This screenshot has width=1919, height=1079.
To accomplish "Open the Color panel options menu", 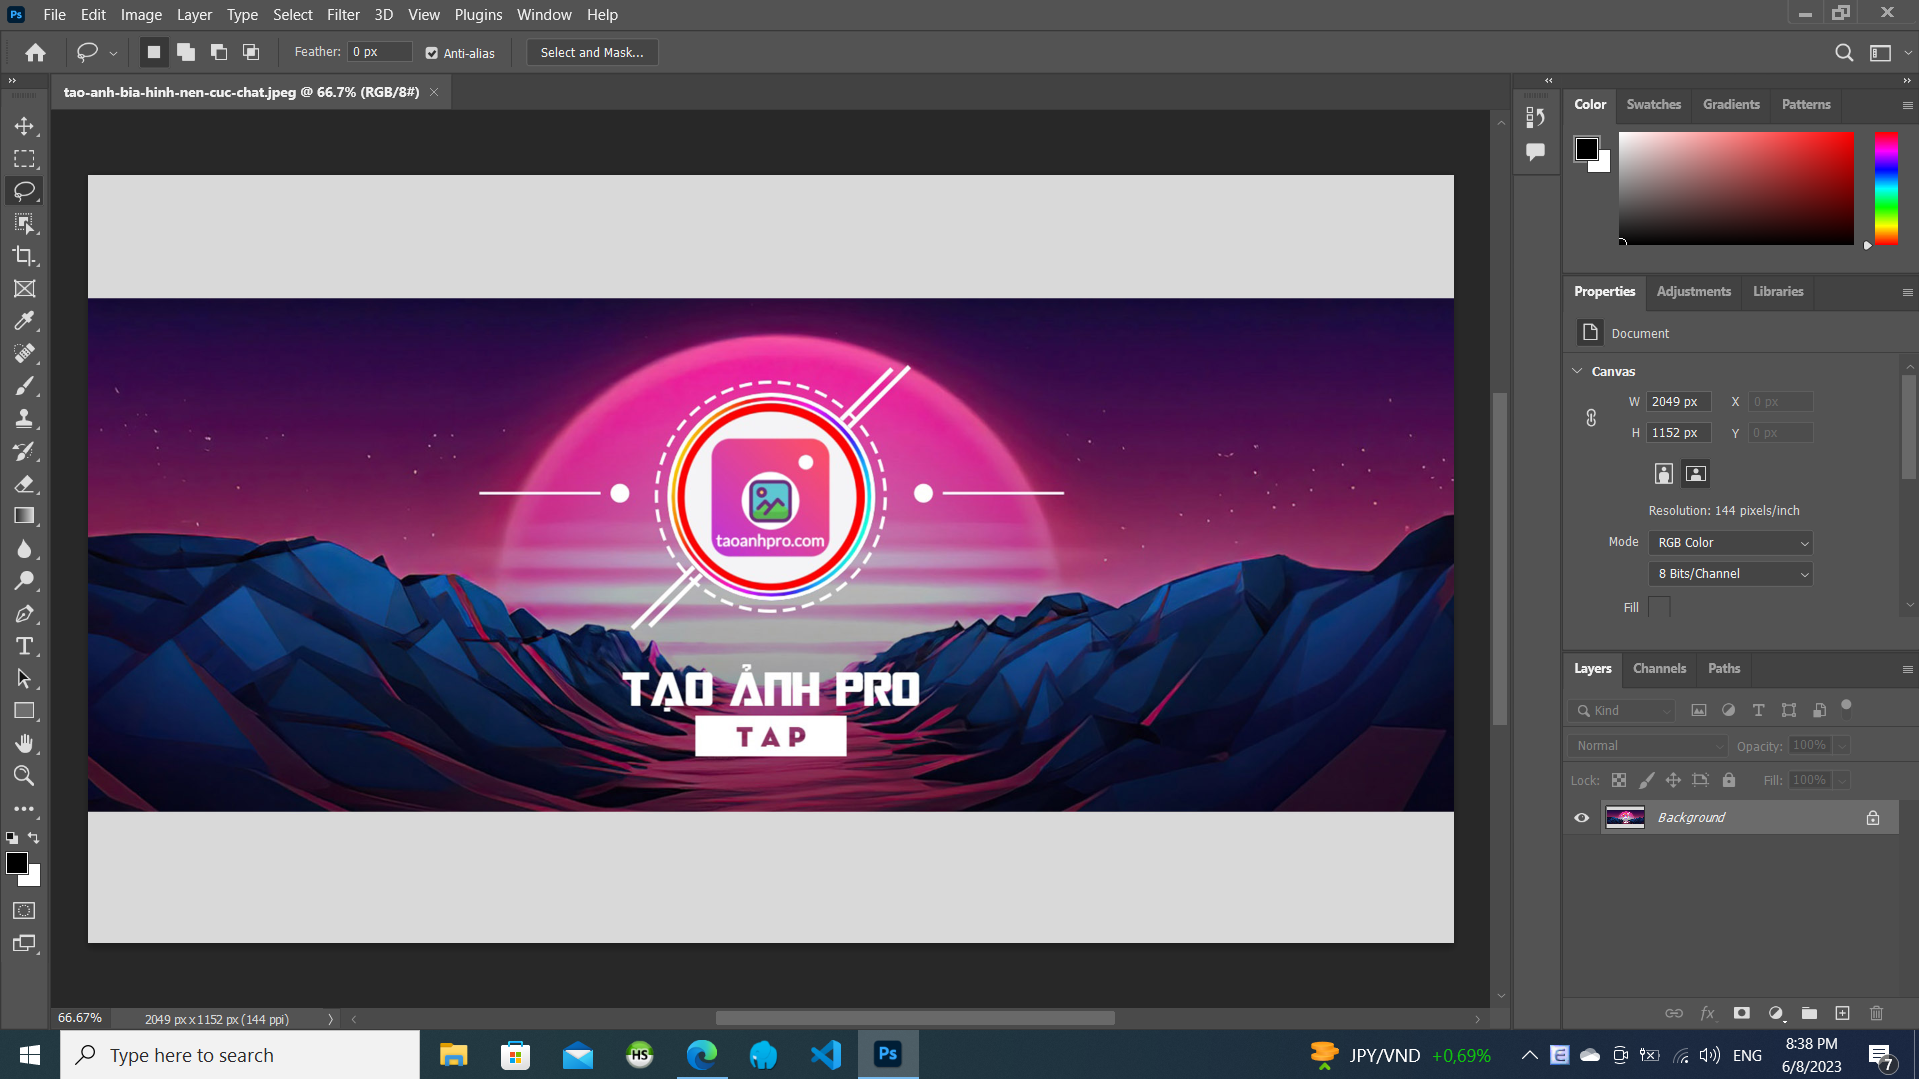I will point(1907,105).
